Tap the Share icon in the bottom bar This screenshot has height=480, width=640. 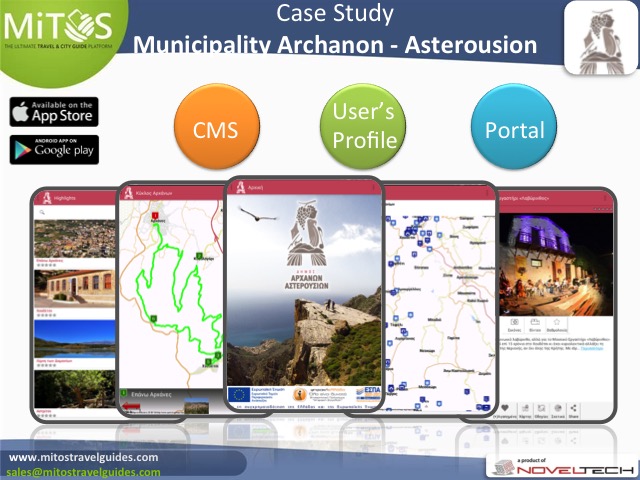573,410
